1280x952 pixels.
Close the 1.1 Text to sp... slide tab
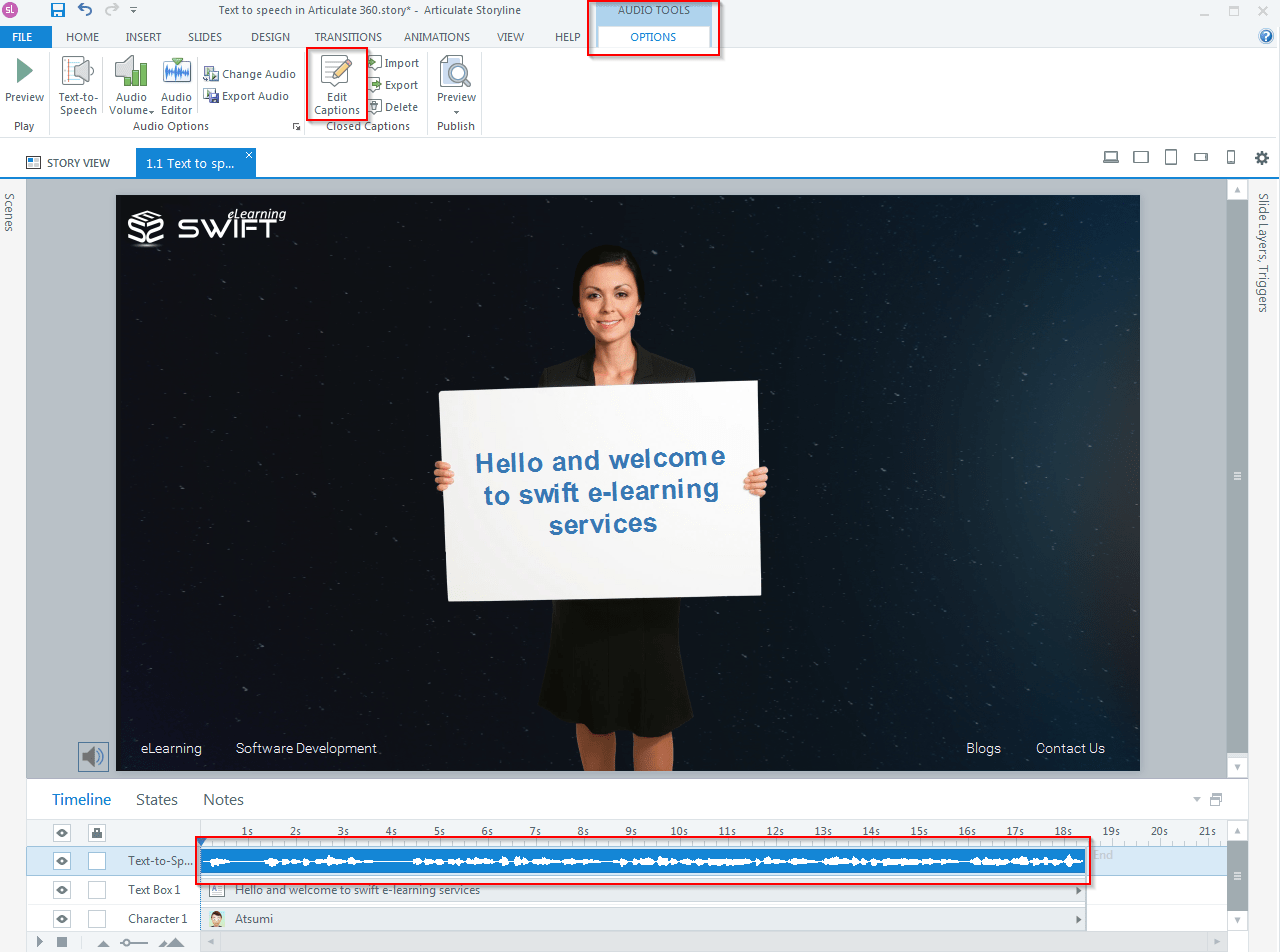[249, 155]
